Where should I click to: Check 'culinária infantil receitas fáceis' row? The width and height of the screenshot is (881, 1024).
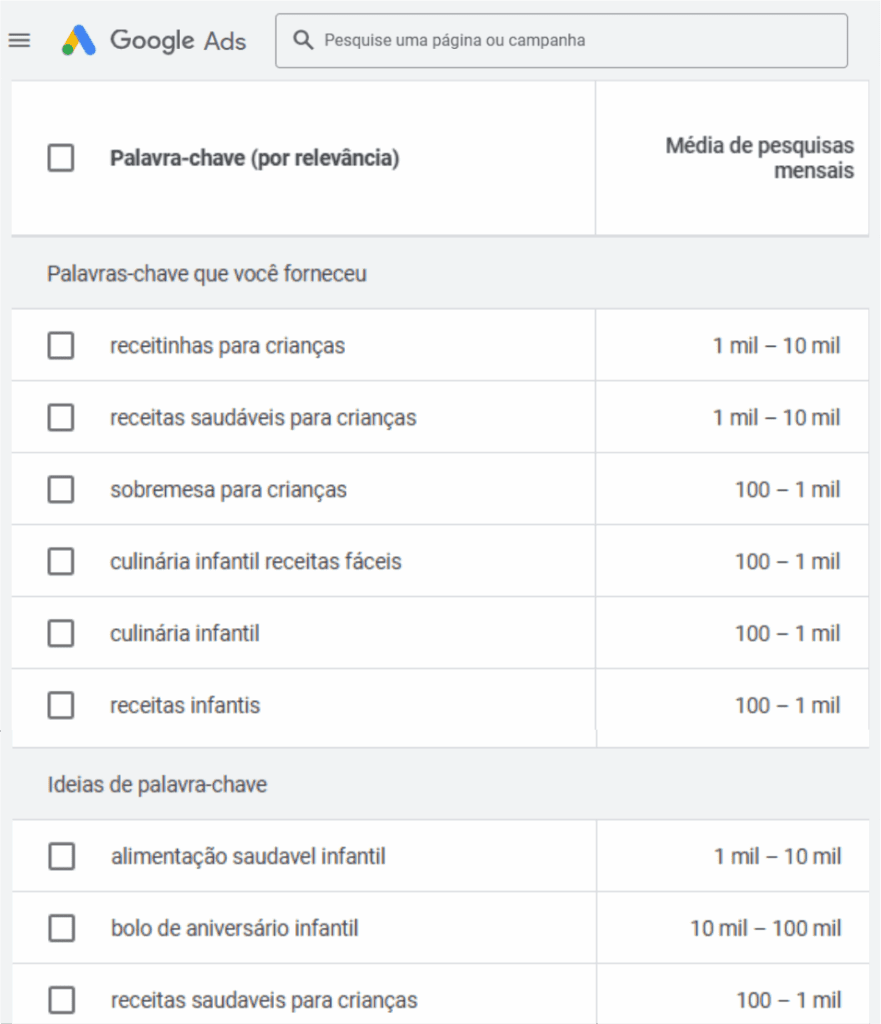(61, 562)
